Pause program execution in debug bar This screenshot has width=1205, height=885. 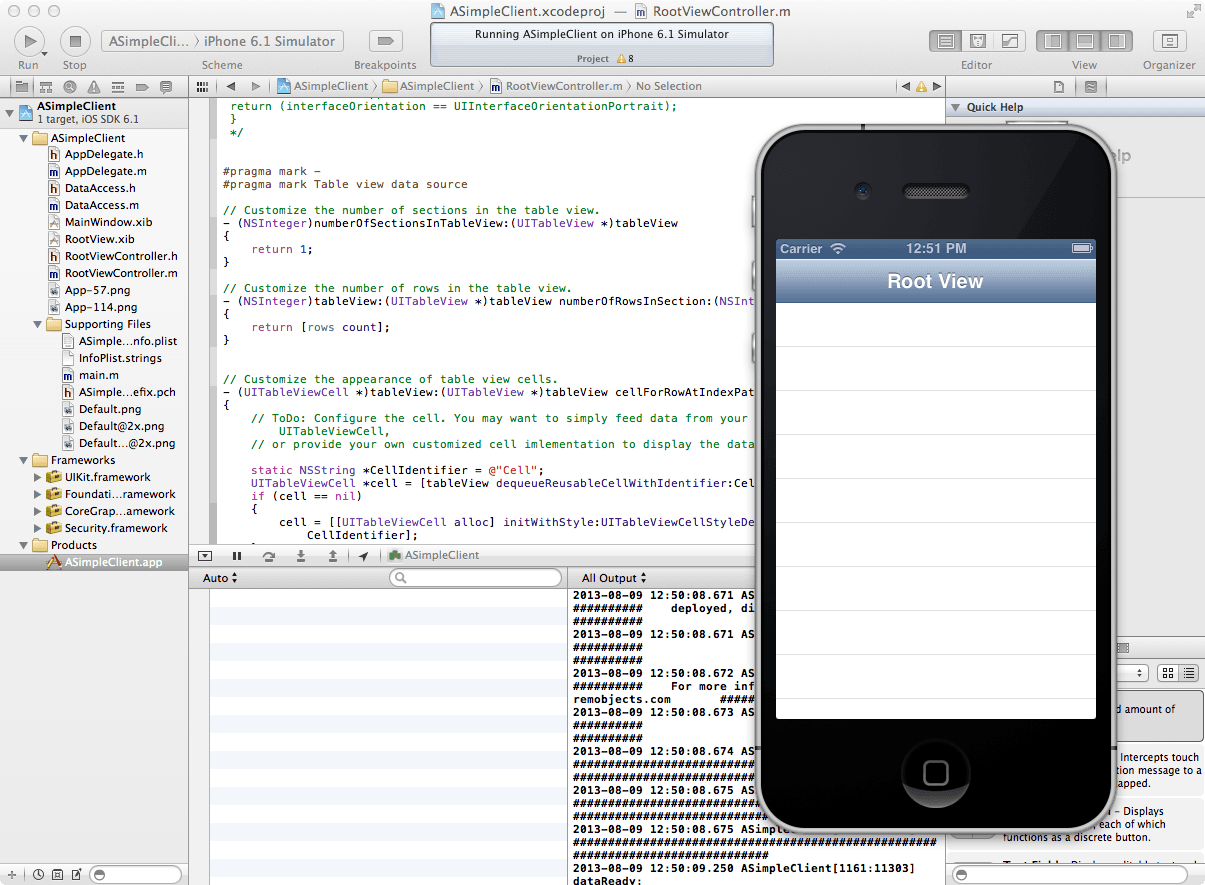(237, 555)
